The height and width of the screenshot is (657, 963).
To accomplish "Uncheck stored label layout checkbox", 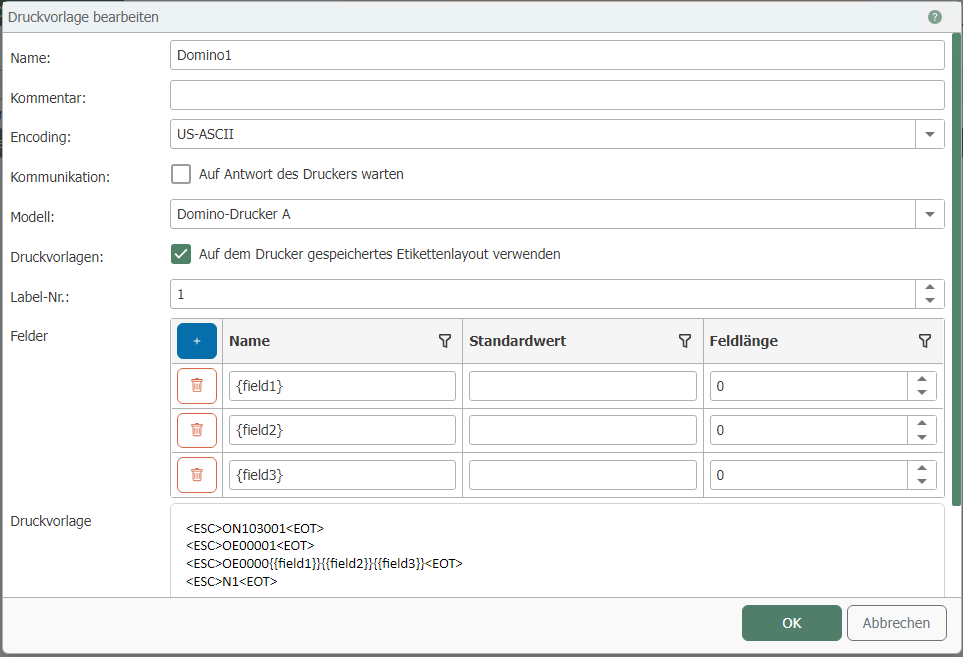I will click(x=181, y=254).
